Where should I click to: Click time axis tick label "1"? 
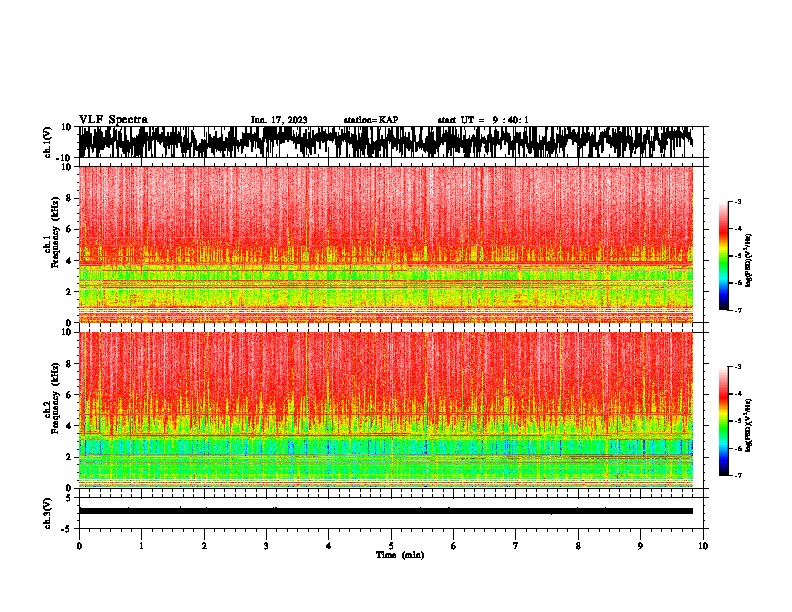[141, 546]
